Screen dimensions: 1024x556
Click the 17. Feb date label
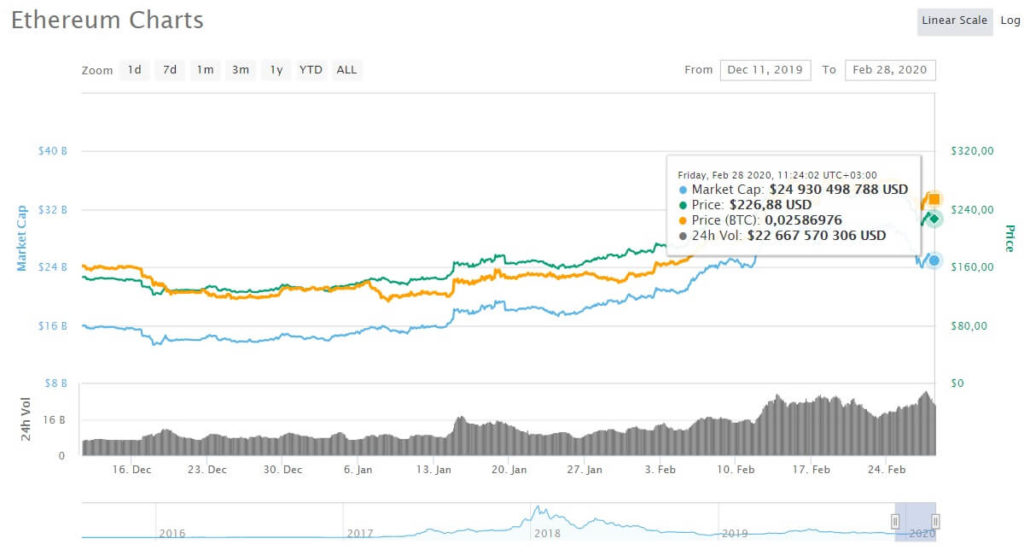pos(811,469)
